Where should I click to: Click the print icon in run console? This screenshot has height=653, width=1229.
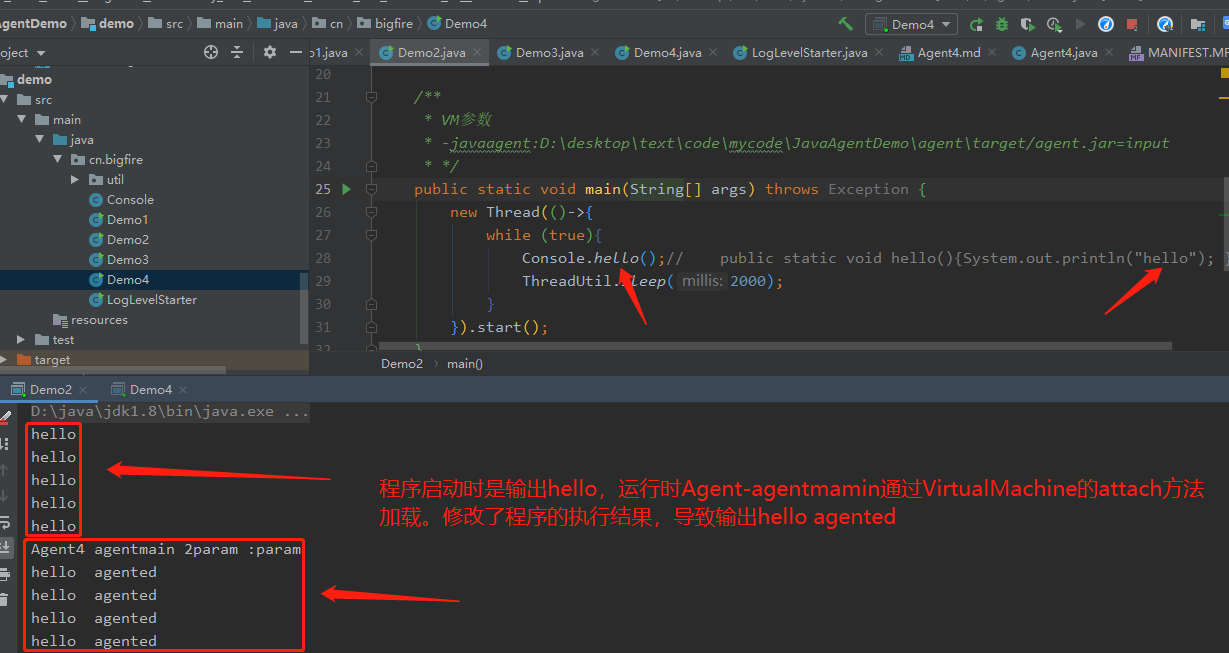point(5,574)
